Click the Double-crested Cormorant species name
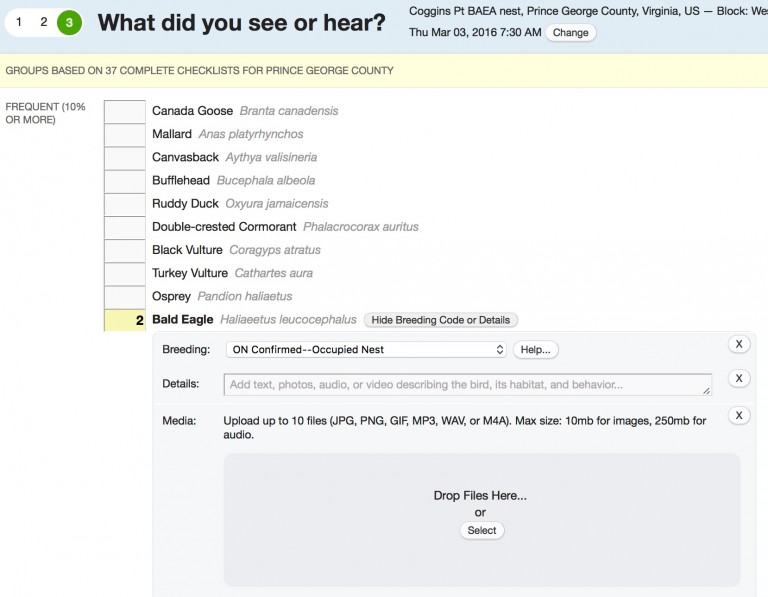Viewport: 768px width, 597px height. [224, 227]
